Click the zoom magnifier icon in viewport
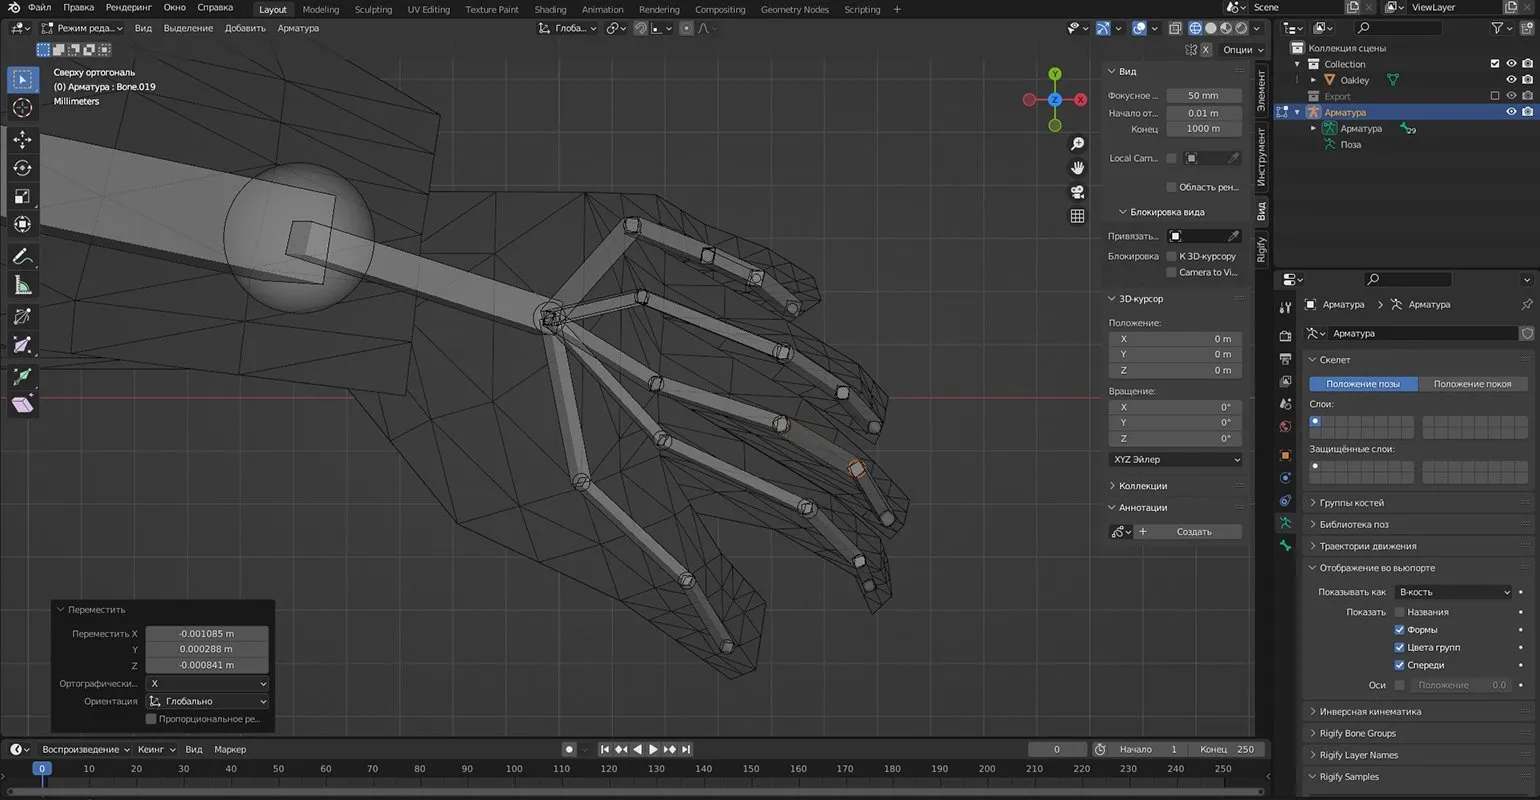1540x800 pixels. (1077, 144)
